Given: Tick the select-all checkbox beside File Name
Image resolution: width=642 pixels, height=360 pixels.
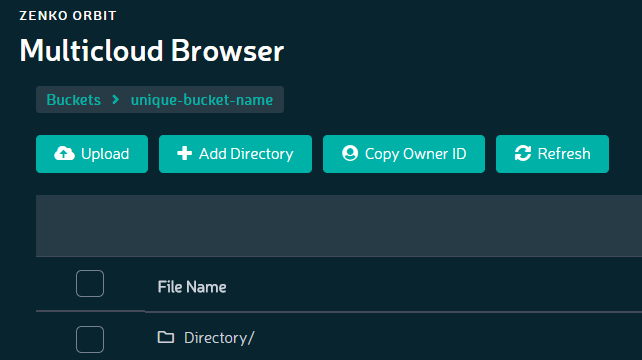Looking at the screenshot, I should (x=90, y=283).
